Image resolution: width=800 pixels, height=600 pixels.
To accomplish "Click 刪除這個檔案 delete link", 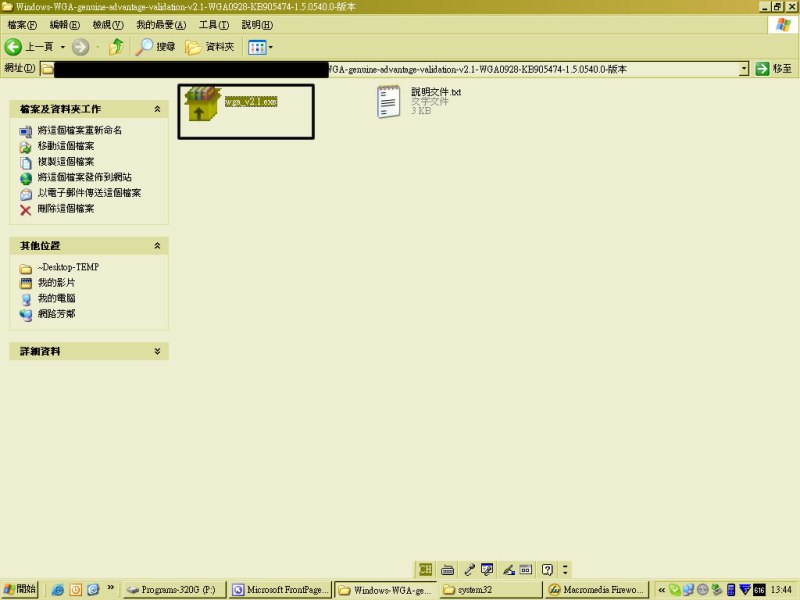I will 66,209.
